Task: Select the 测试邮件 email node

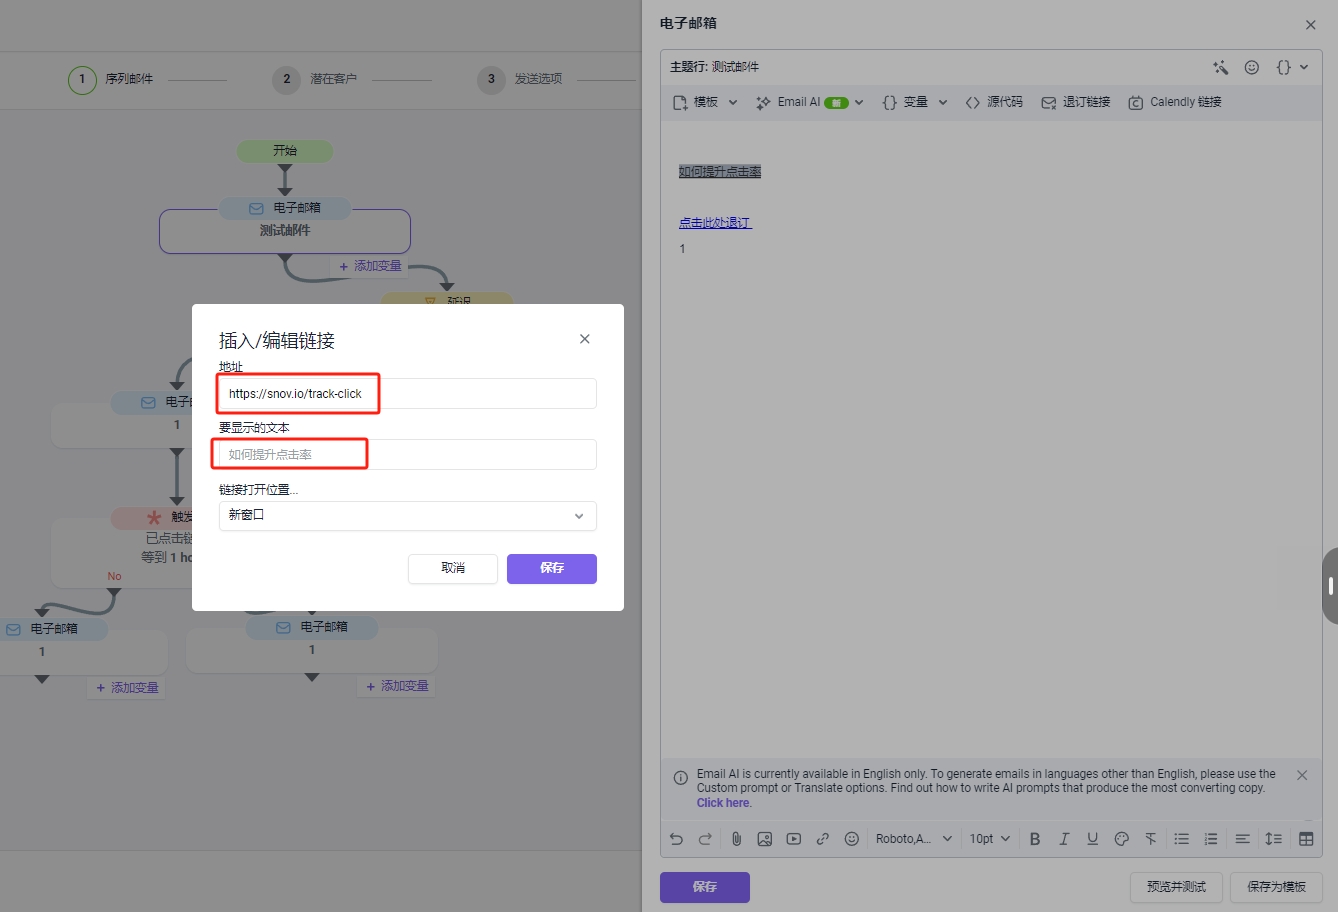Action: 285,230
